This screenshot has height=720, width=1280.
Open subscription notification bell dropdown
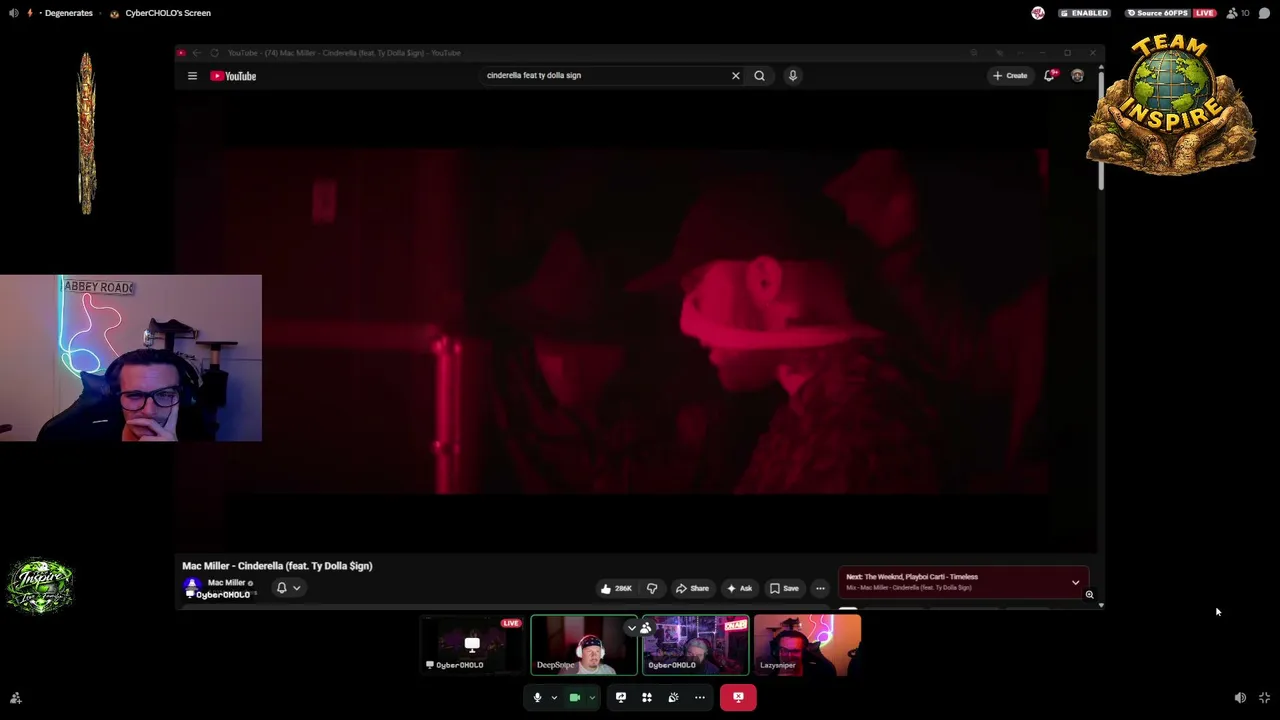287,588
